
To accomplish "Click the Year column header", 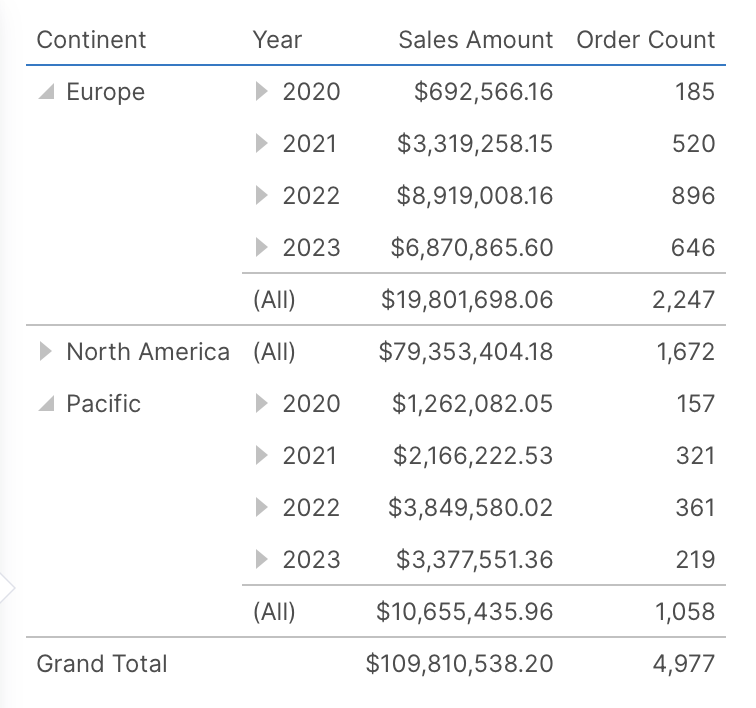I will 277,40.
